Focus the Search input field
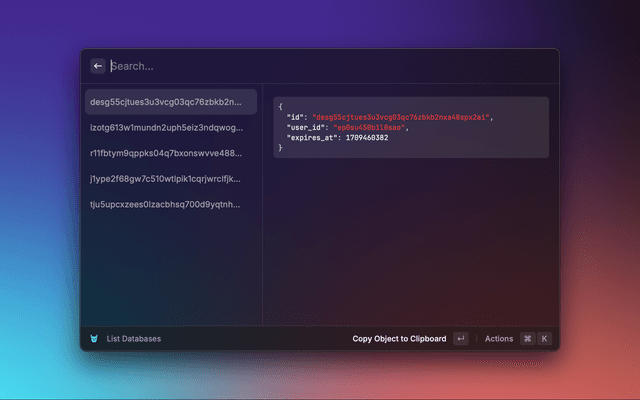Viewport: 640px width, 400px height. (x=300, y=66)
